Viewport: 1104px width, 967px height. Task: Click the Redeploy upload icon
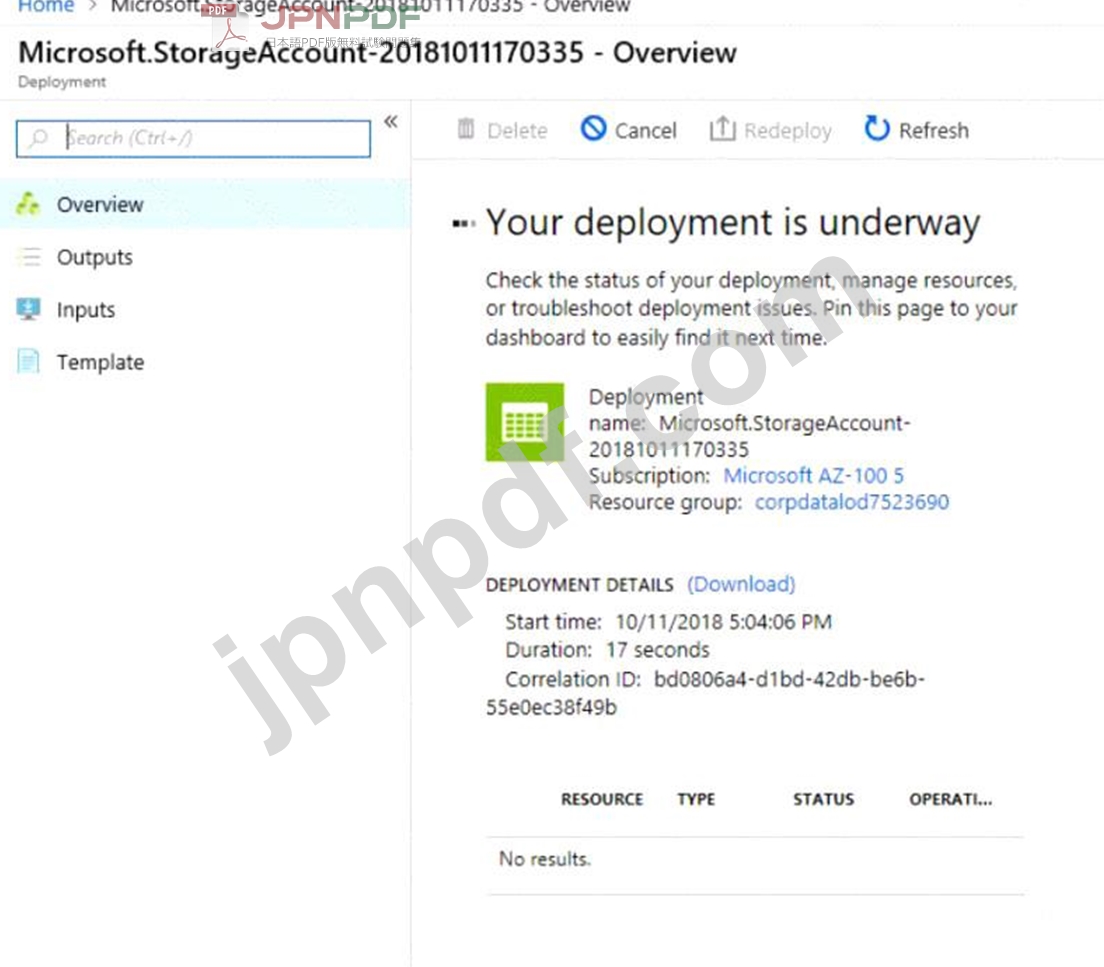[x=722, y=128]
